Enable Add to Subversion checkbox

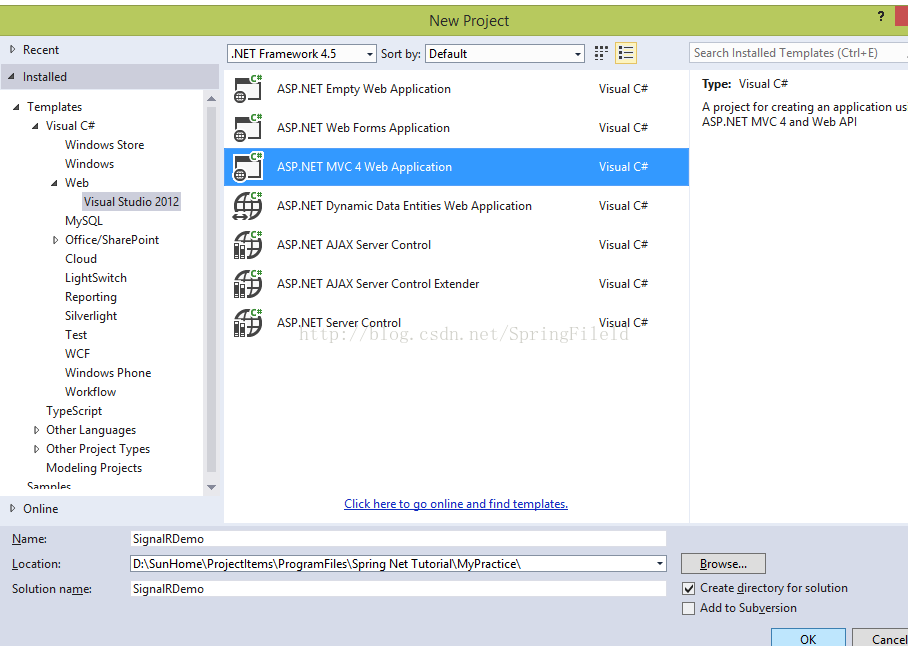point(689,608)
